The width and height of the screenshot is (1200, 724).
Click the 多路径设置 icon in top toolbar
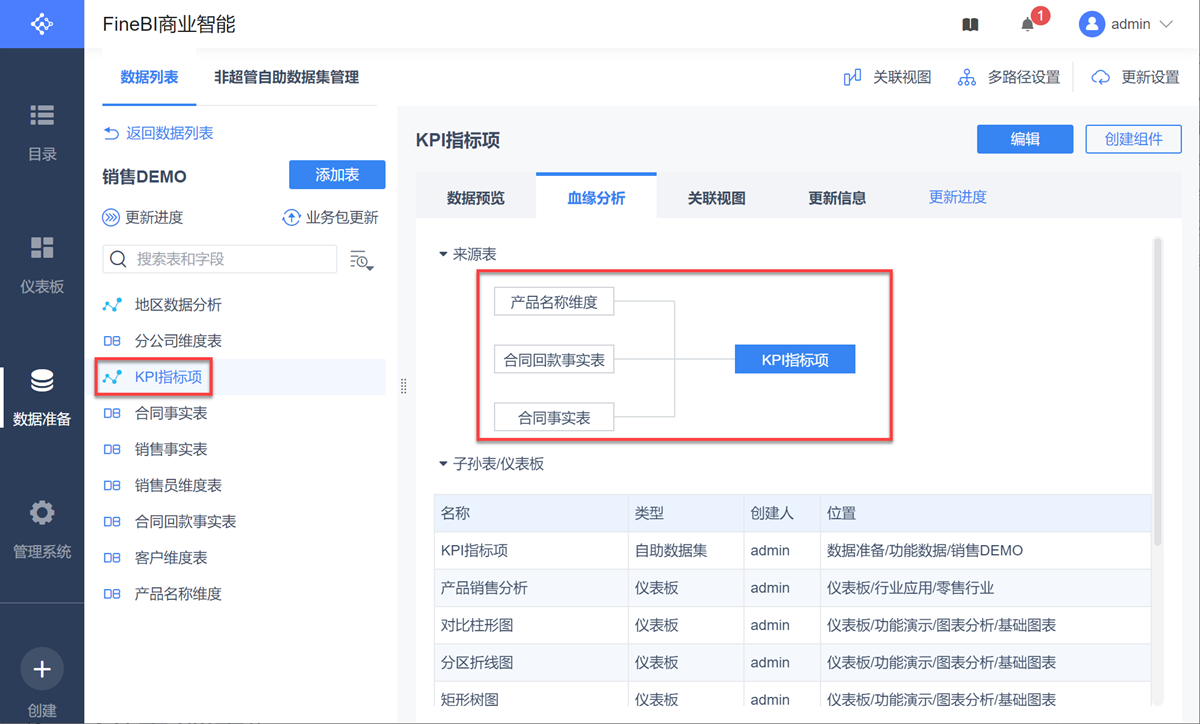967,77
